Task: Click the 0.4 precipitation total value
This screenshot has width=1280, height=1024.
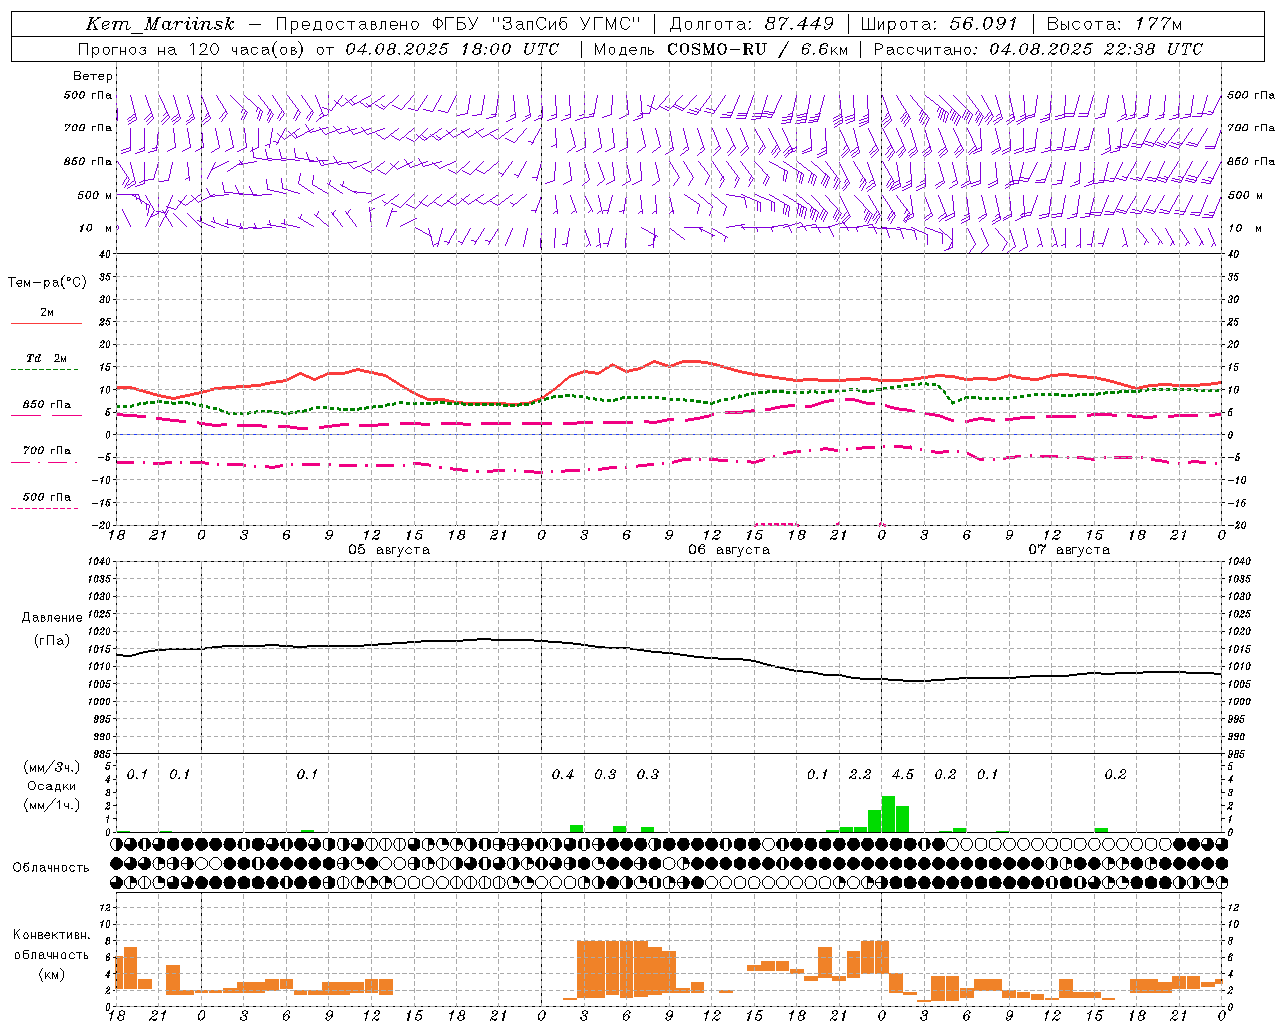Action: pos(563,774)
